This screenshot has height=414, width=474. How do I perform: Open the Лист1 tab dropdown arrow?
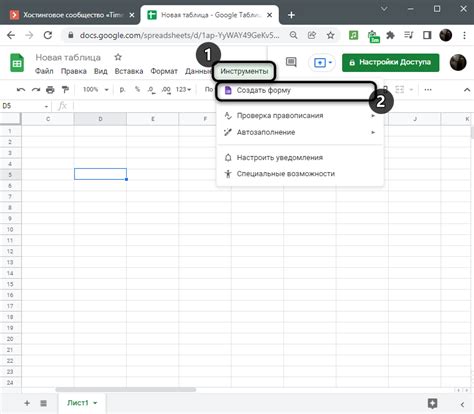(95, 403)
